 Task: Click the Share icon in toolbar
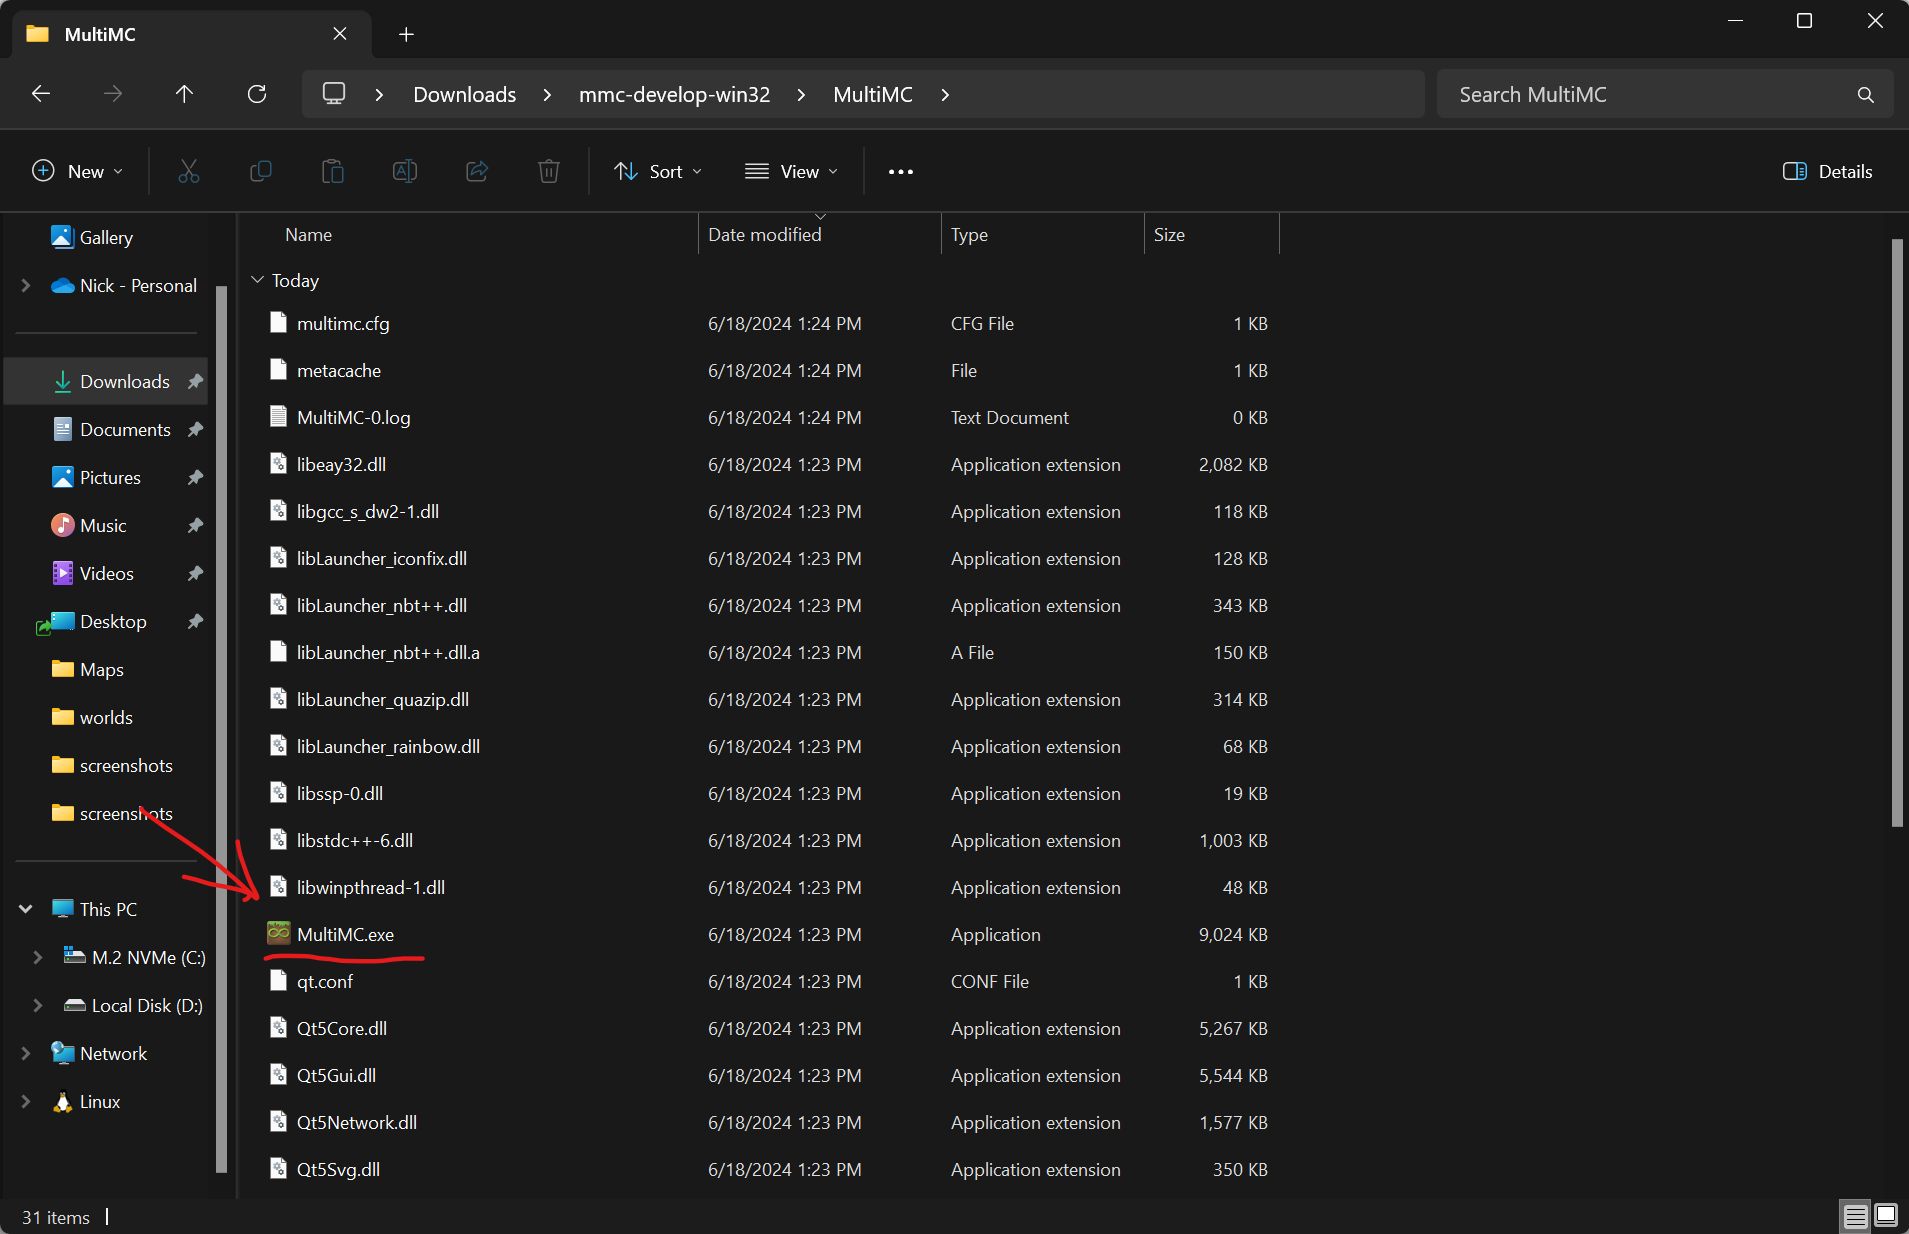(477, 172)
